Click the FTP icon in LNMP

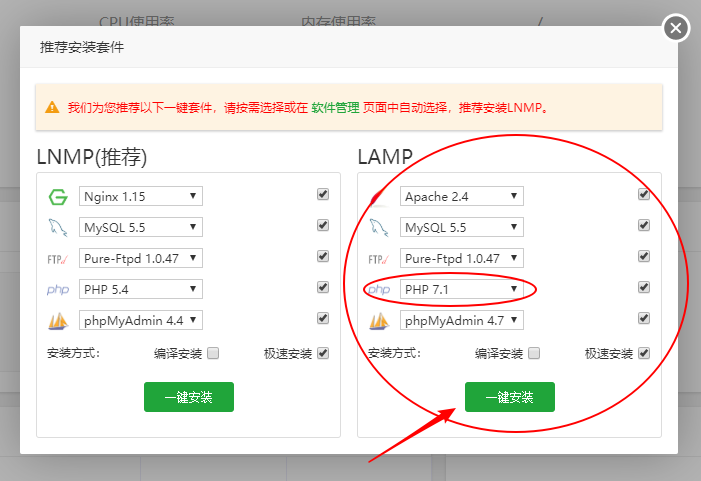[58, 259]
